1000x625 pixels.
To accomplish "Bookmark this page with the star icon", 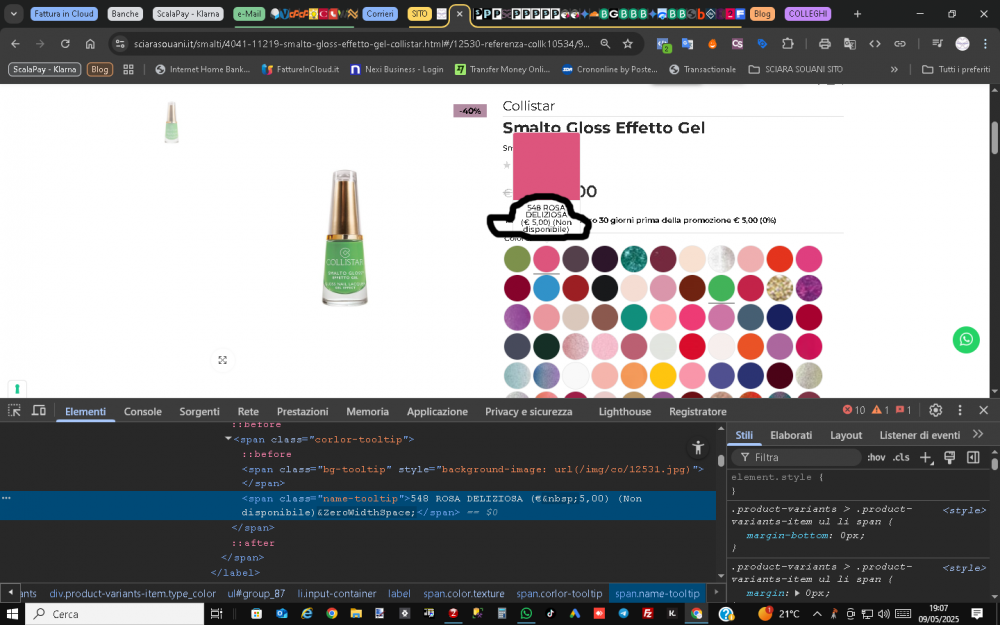I will 627,44.
